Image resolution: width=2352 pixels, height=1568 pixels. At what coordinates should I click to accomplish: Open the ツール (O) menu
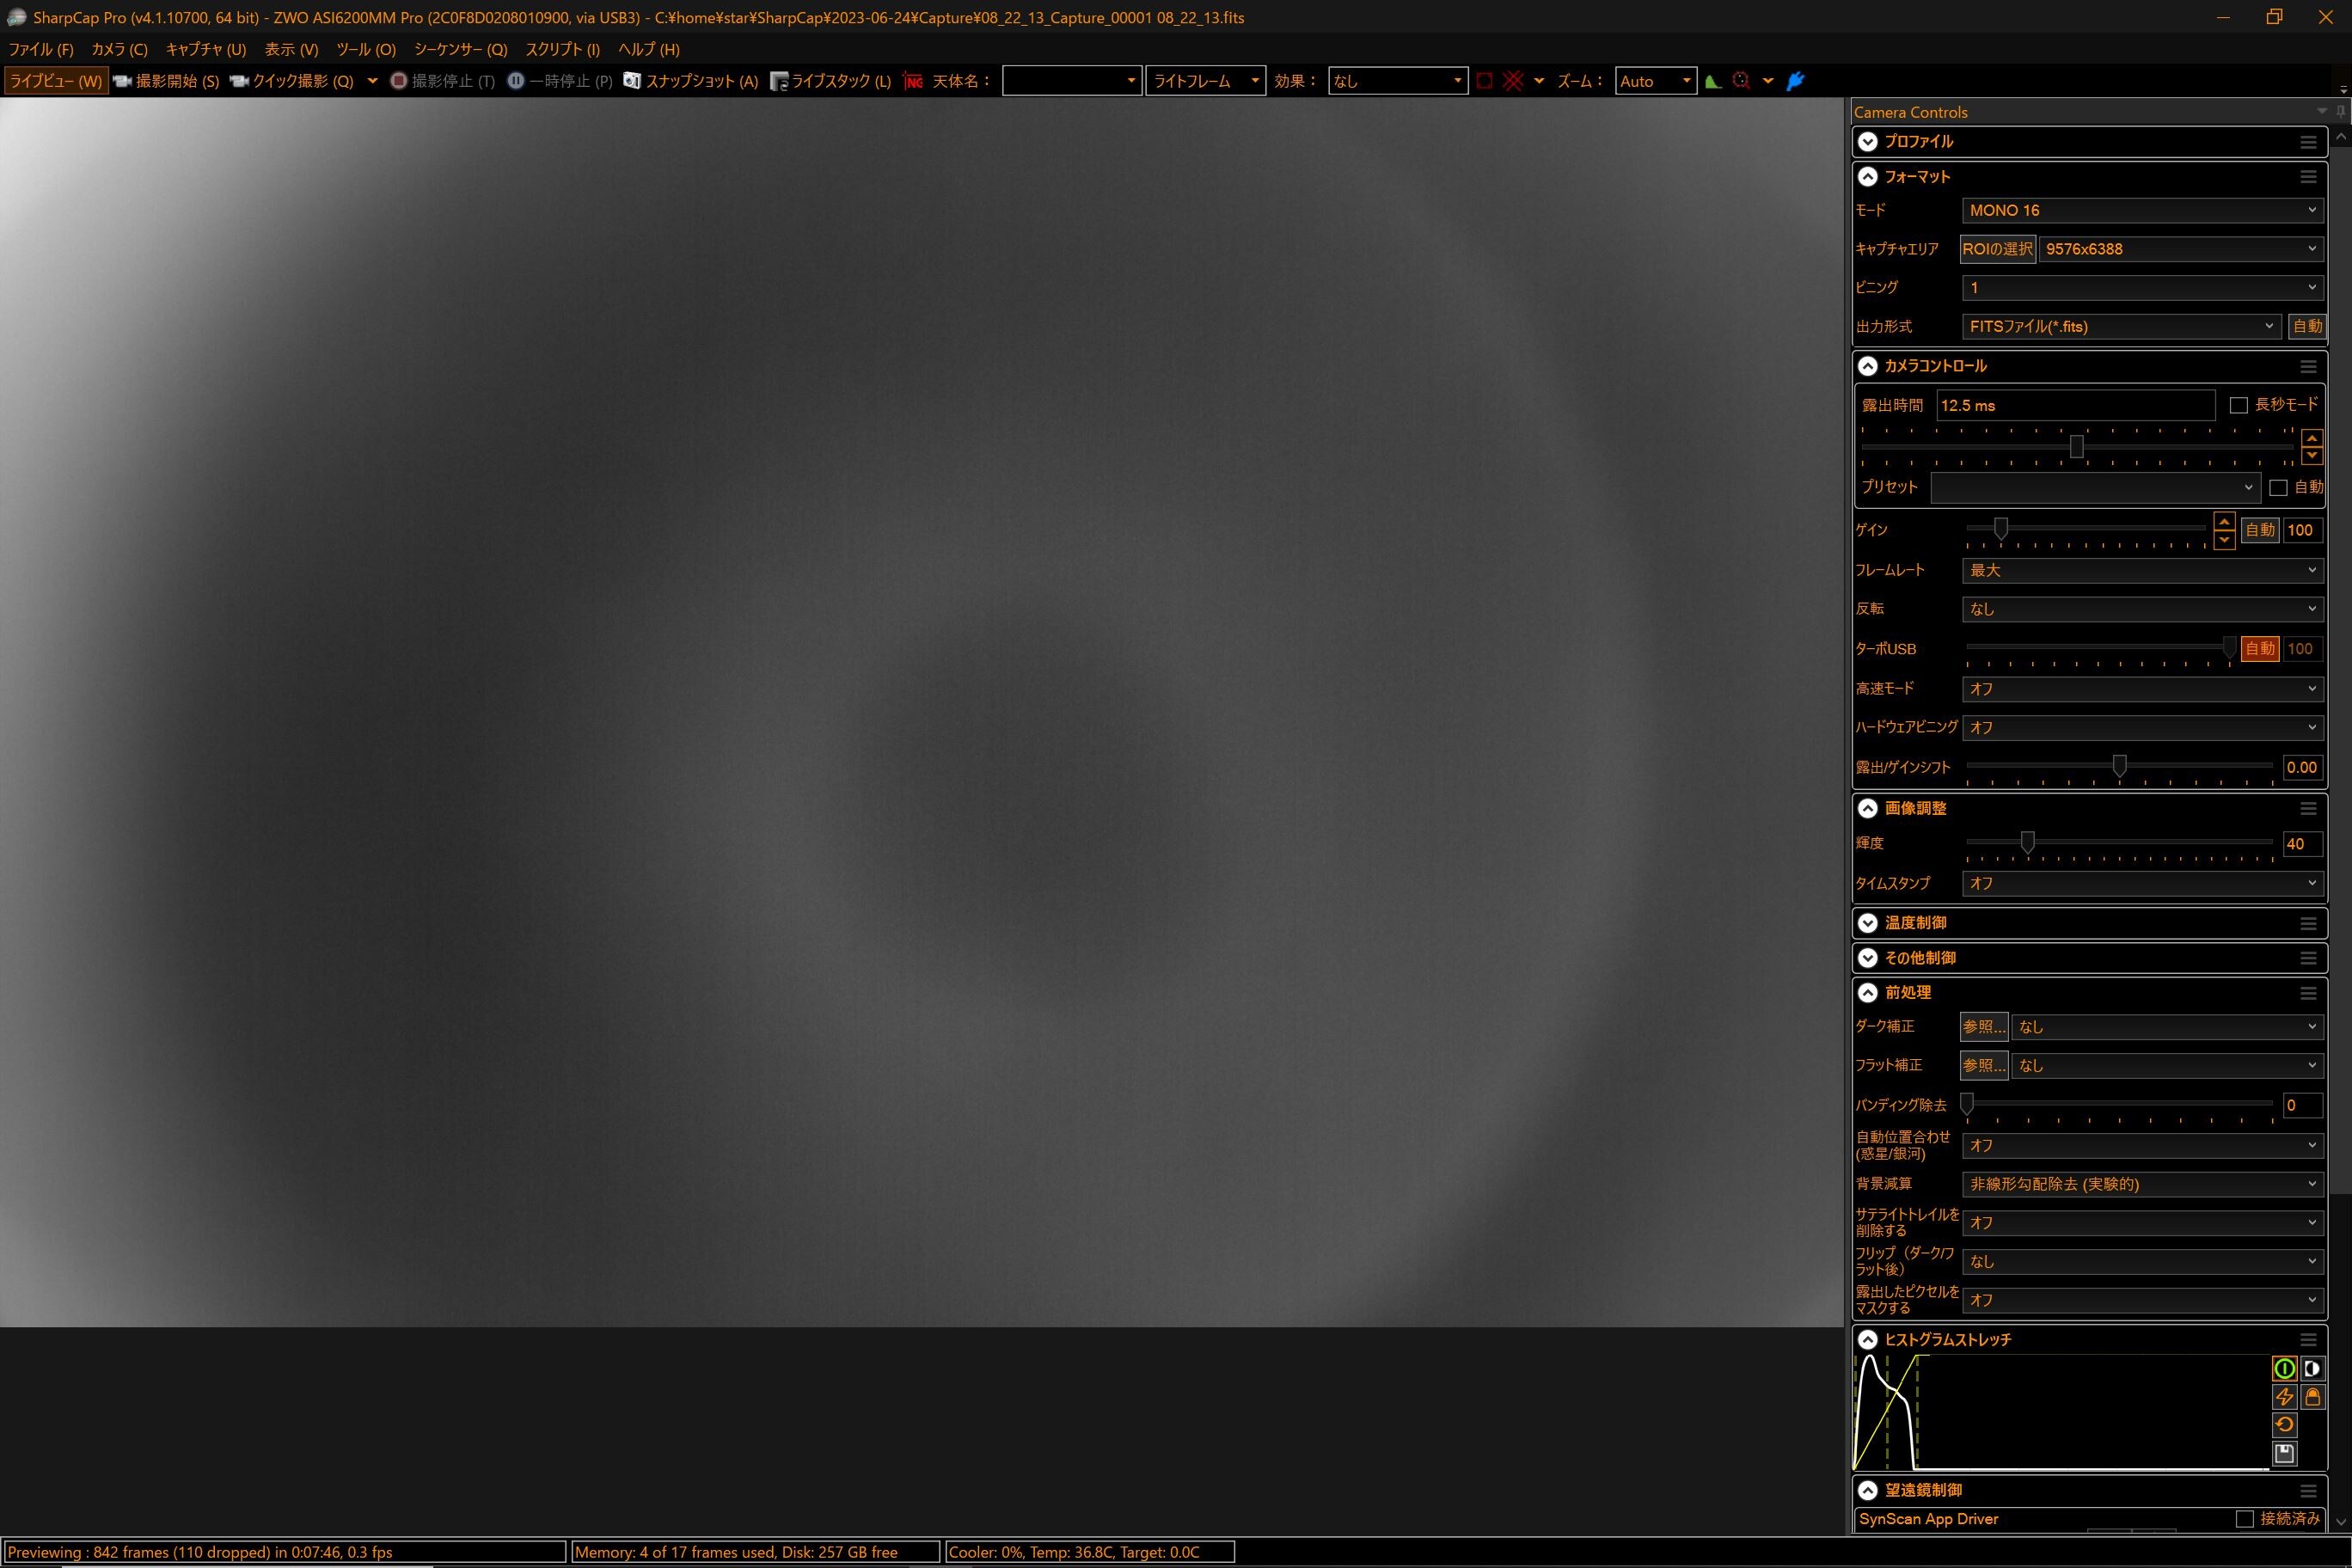tap(366, 49)
